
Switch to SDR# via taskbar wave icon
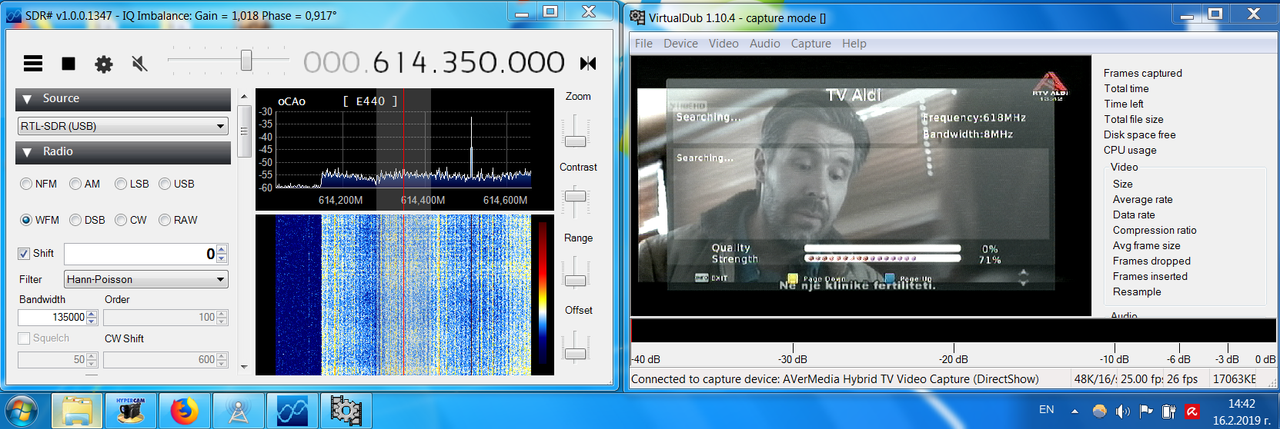pyautogui.click(x=291, y=410)
